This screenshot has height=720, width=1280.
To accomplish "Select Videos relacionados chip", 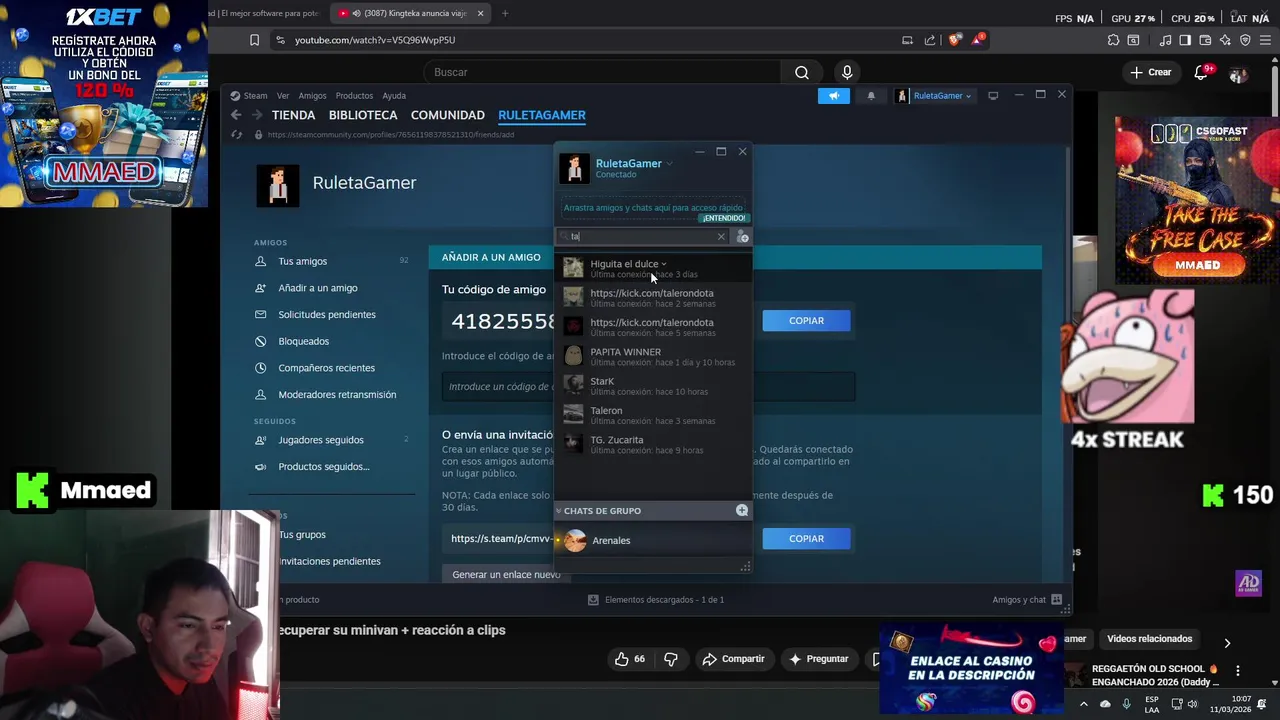I will [x=1150, y=639].
